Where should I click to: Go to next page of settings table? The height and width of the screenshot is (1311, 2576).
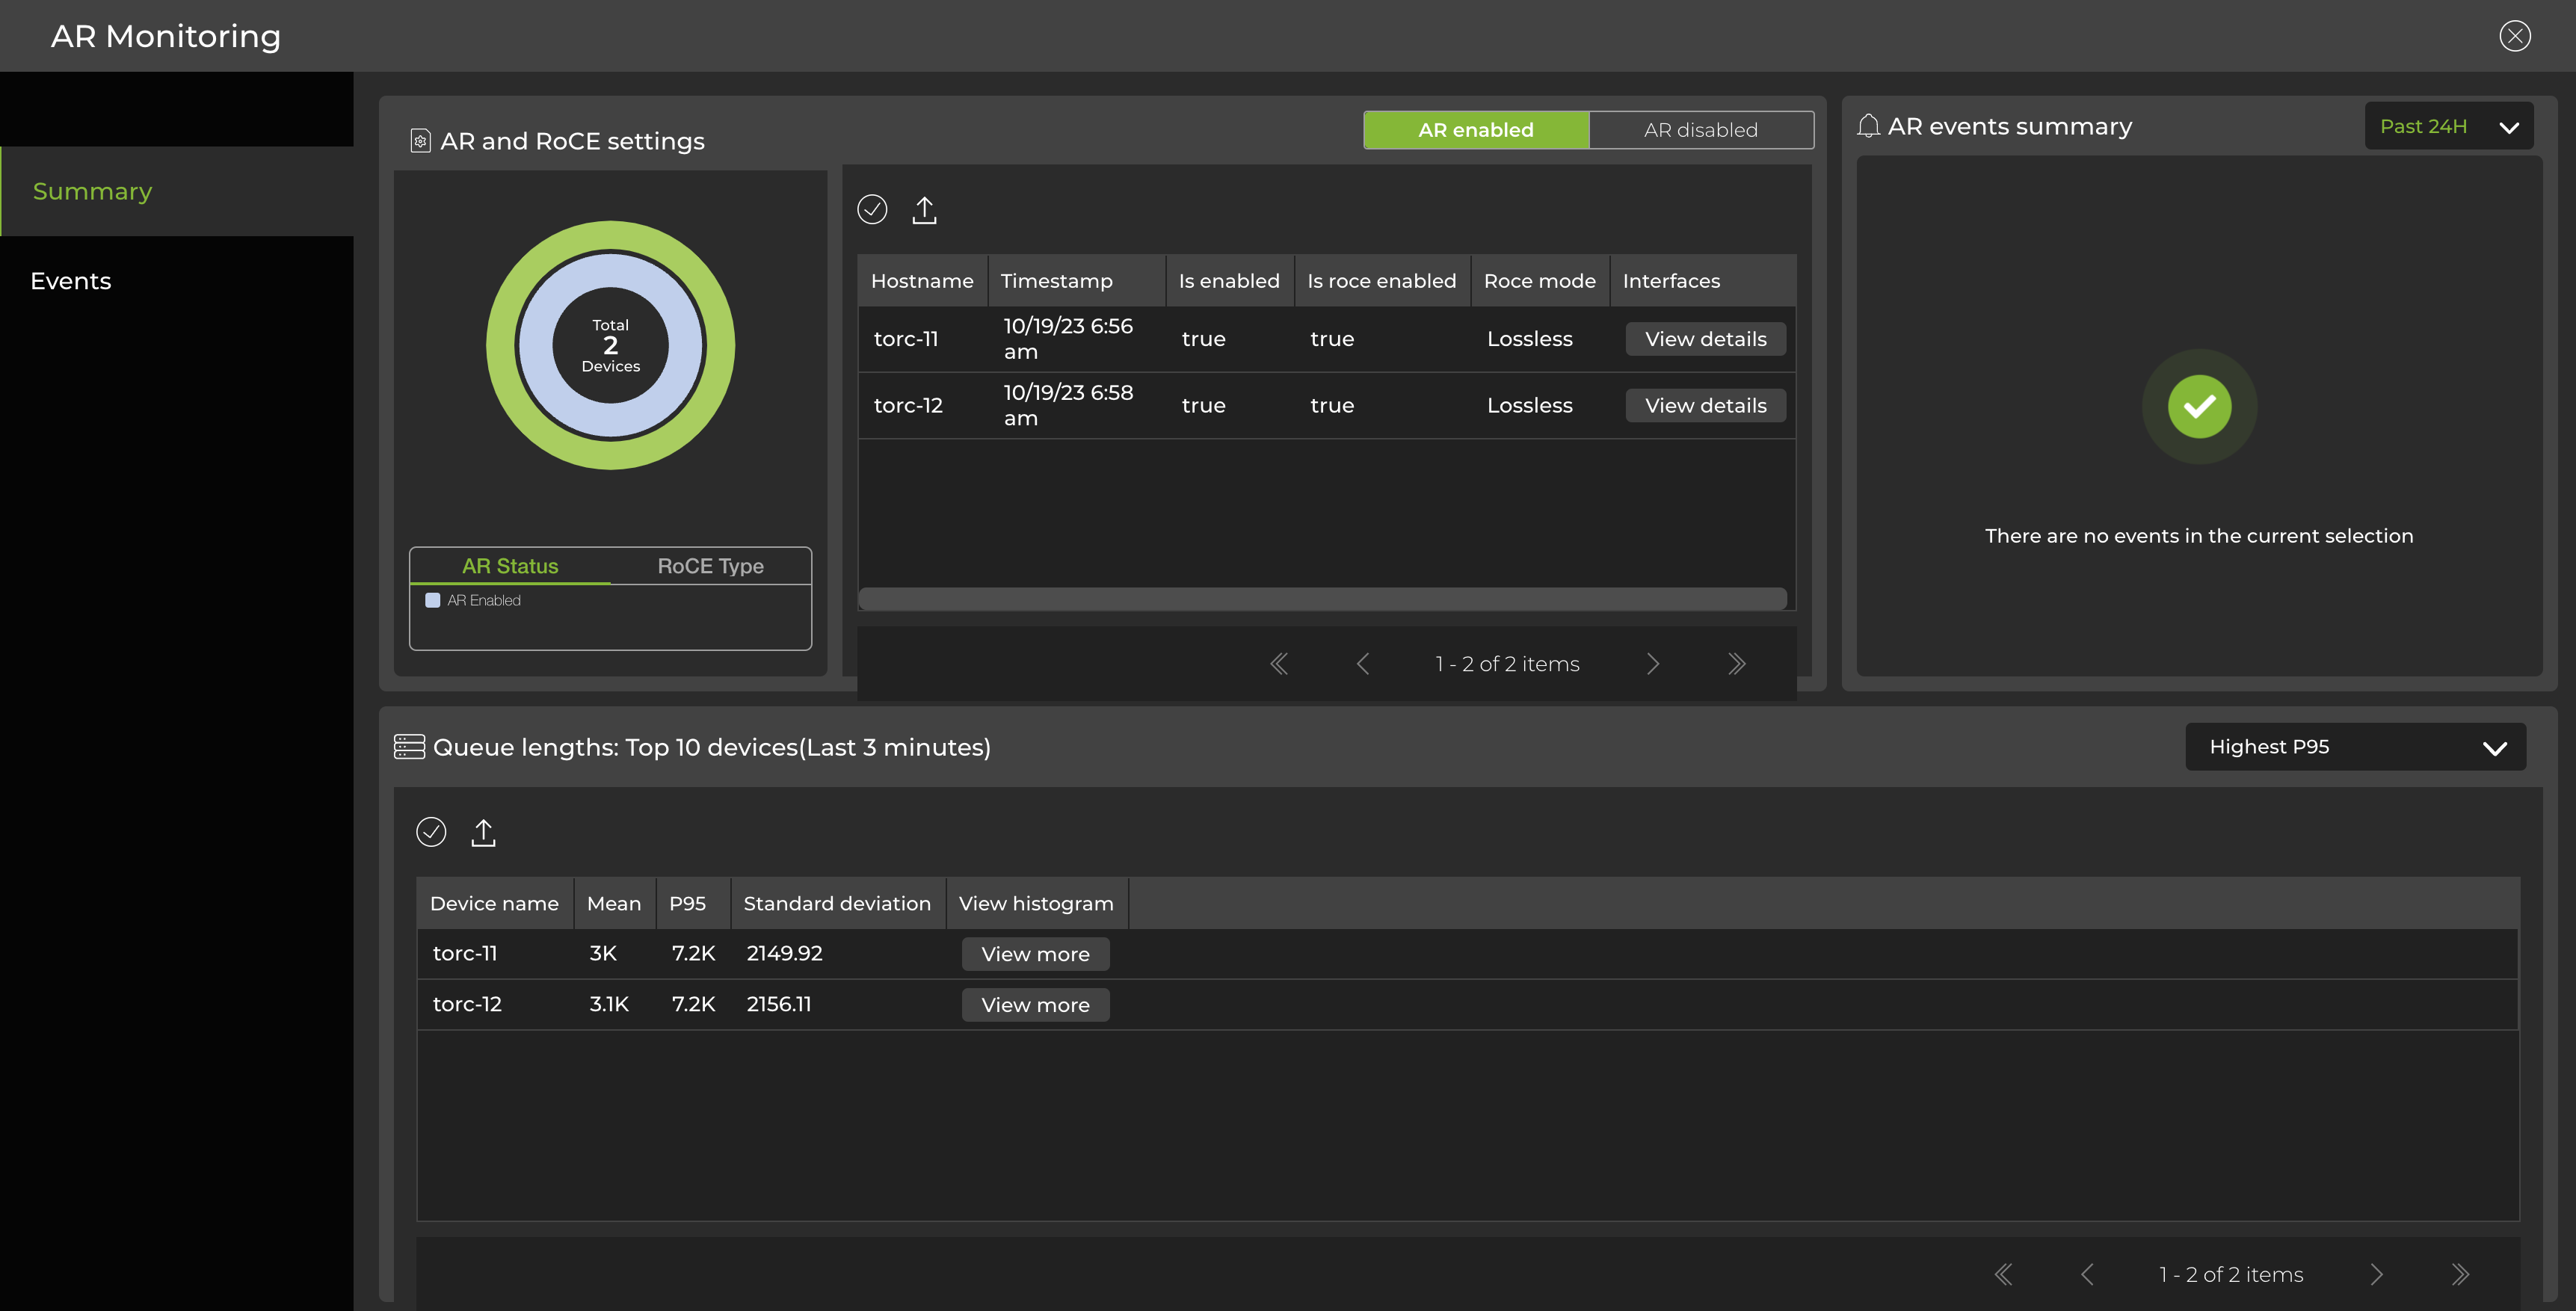coord(1653,663)
